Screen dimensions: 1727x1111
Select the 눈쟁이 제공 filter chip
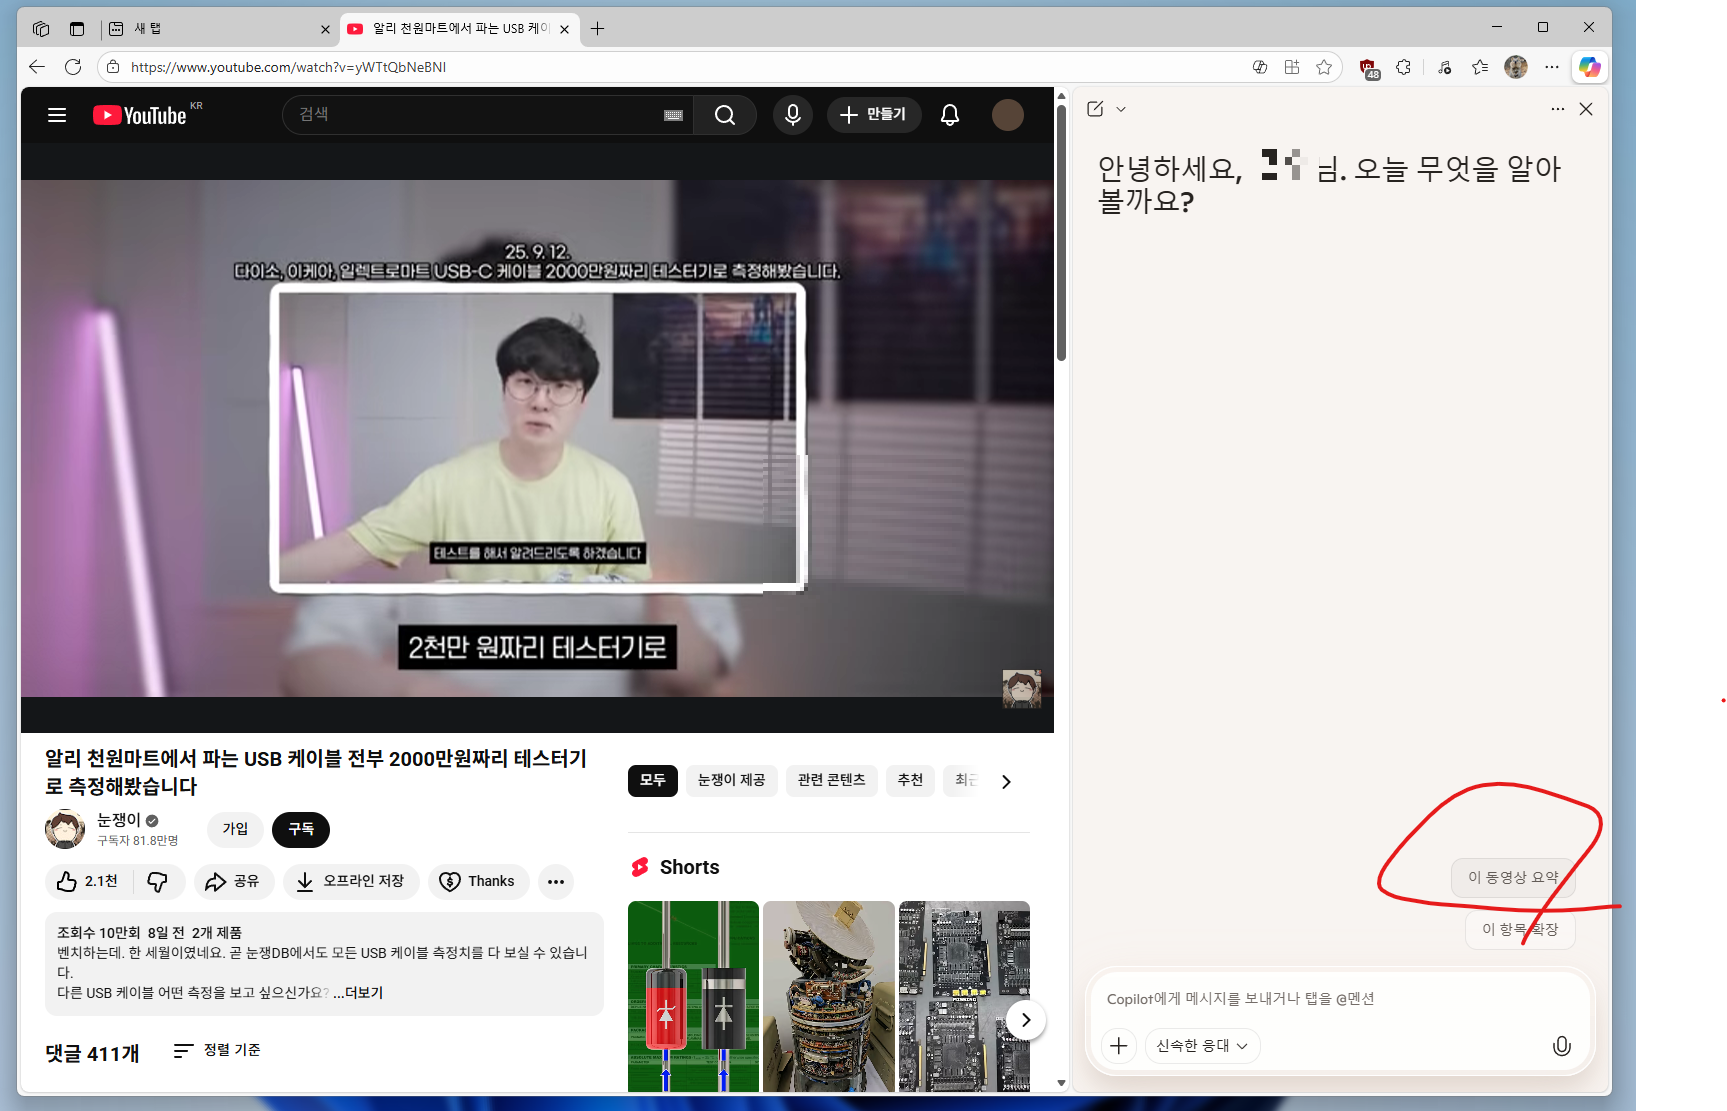coord(731,780)
